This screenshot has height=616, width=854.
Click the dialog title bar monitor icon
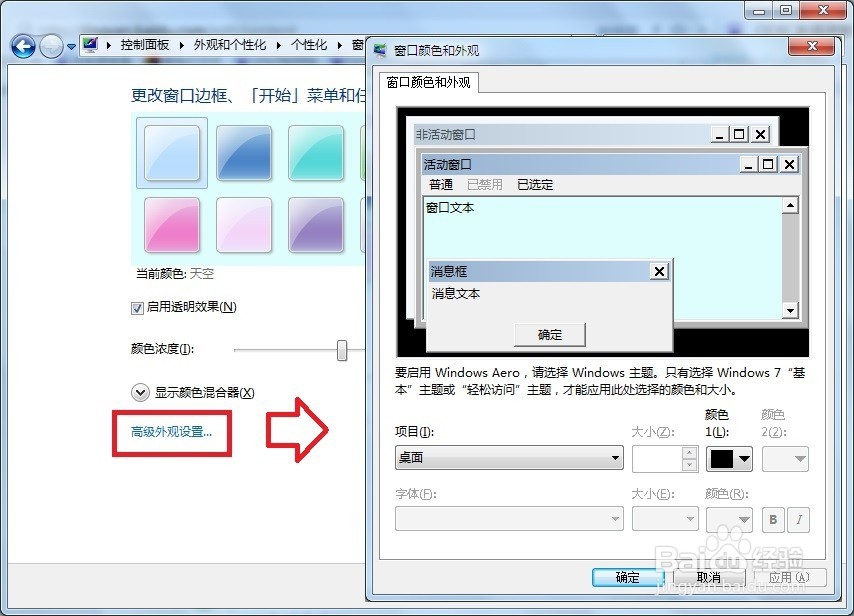tap(380, 51)
